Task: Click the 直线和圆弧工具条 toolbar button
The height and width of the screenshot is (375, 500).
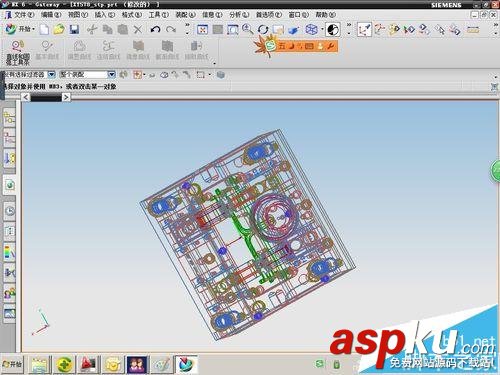Action: [x=18, y=52]
